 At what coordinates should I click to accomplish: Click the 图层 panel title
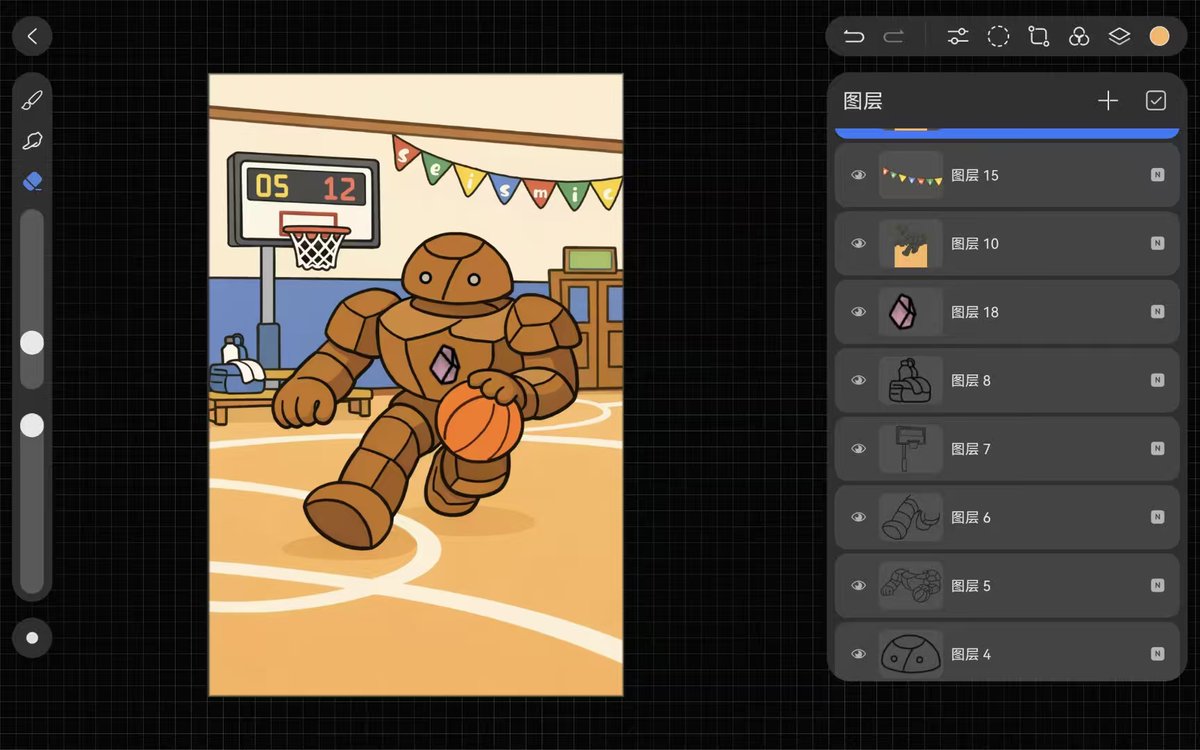click(863, 101)
